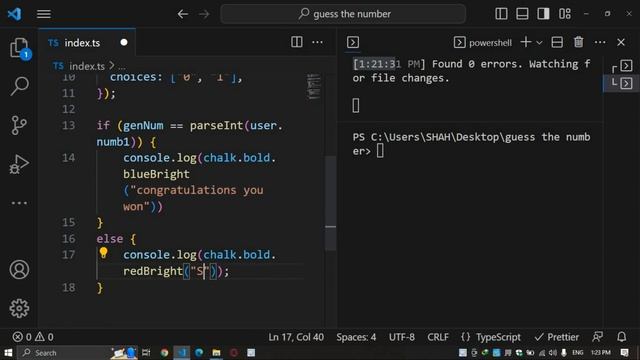Click the unsaved dot on index.ts tab
The image size is (640, 360).
point(124,42)
